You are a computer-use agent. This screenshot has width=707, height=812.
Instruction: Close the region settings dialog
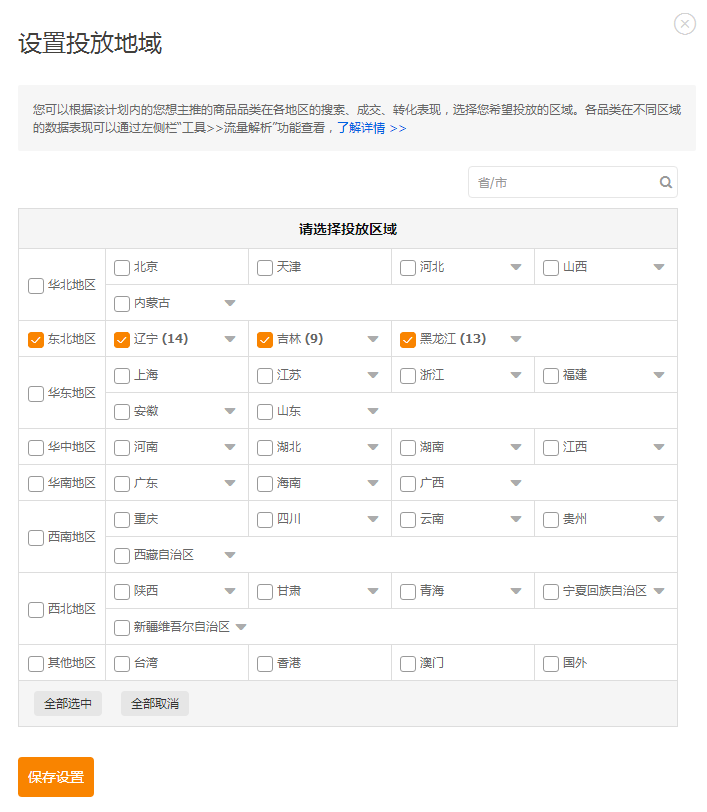coord(685,24)
